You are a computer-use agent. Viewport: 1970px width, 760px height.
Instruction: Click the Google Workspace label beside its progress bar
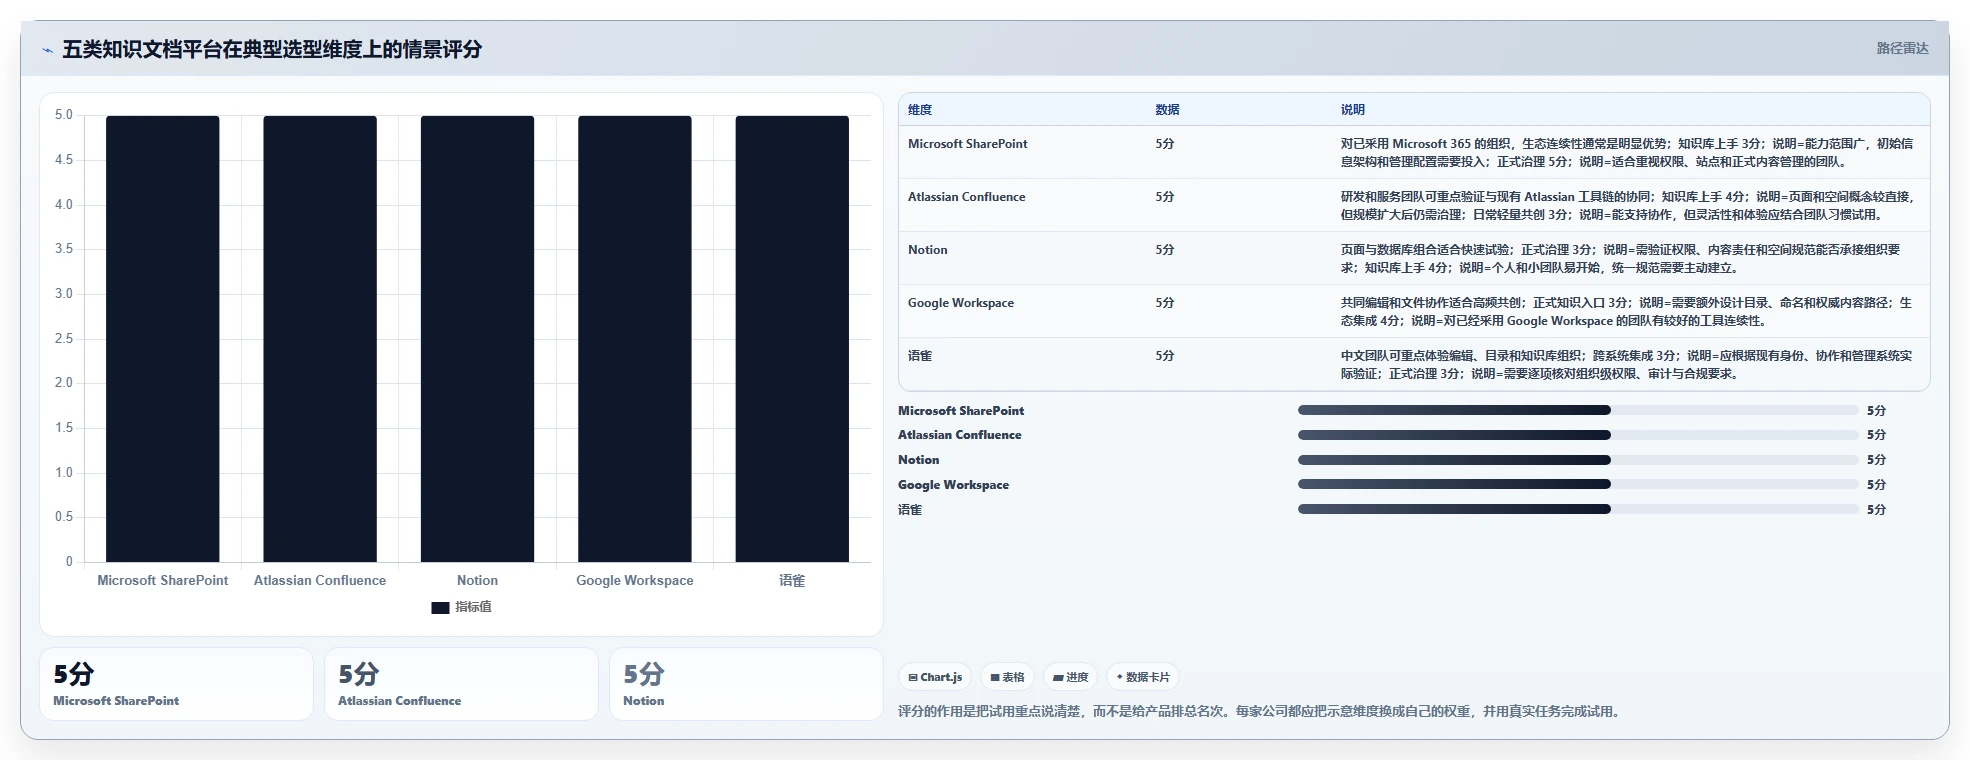[954, 485]
